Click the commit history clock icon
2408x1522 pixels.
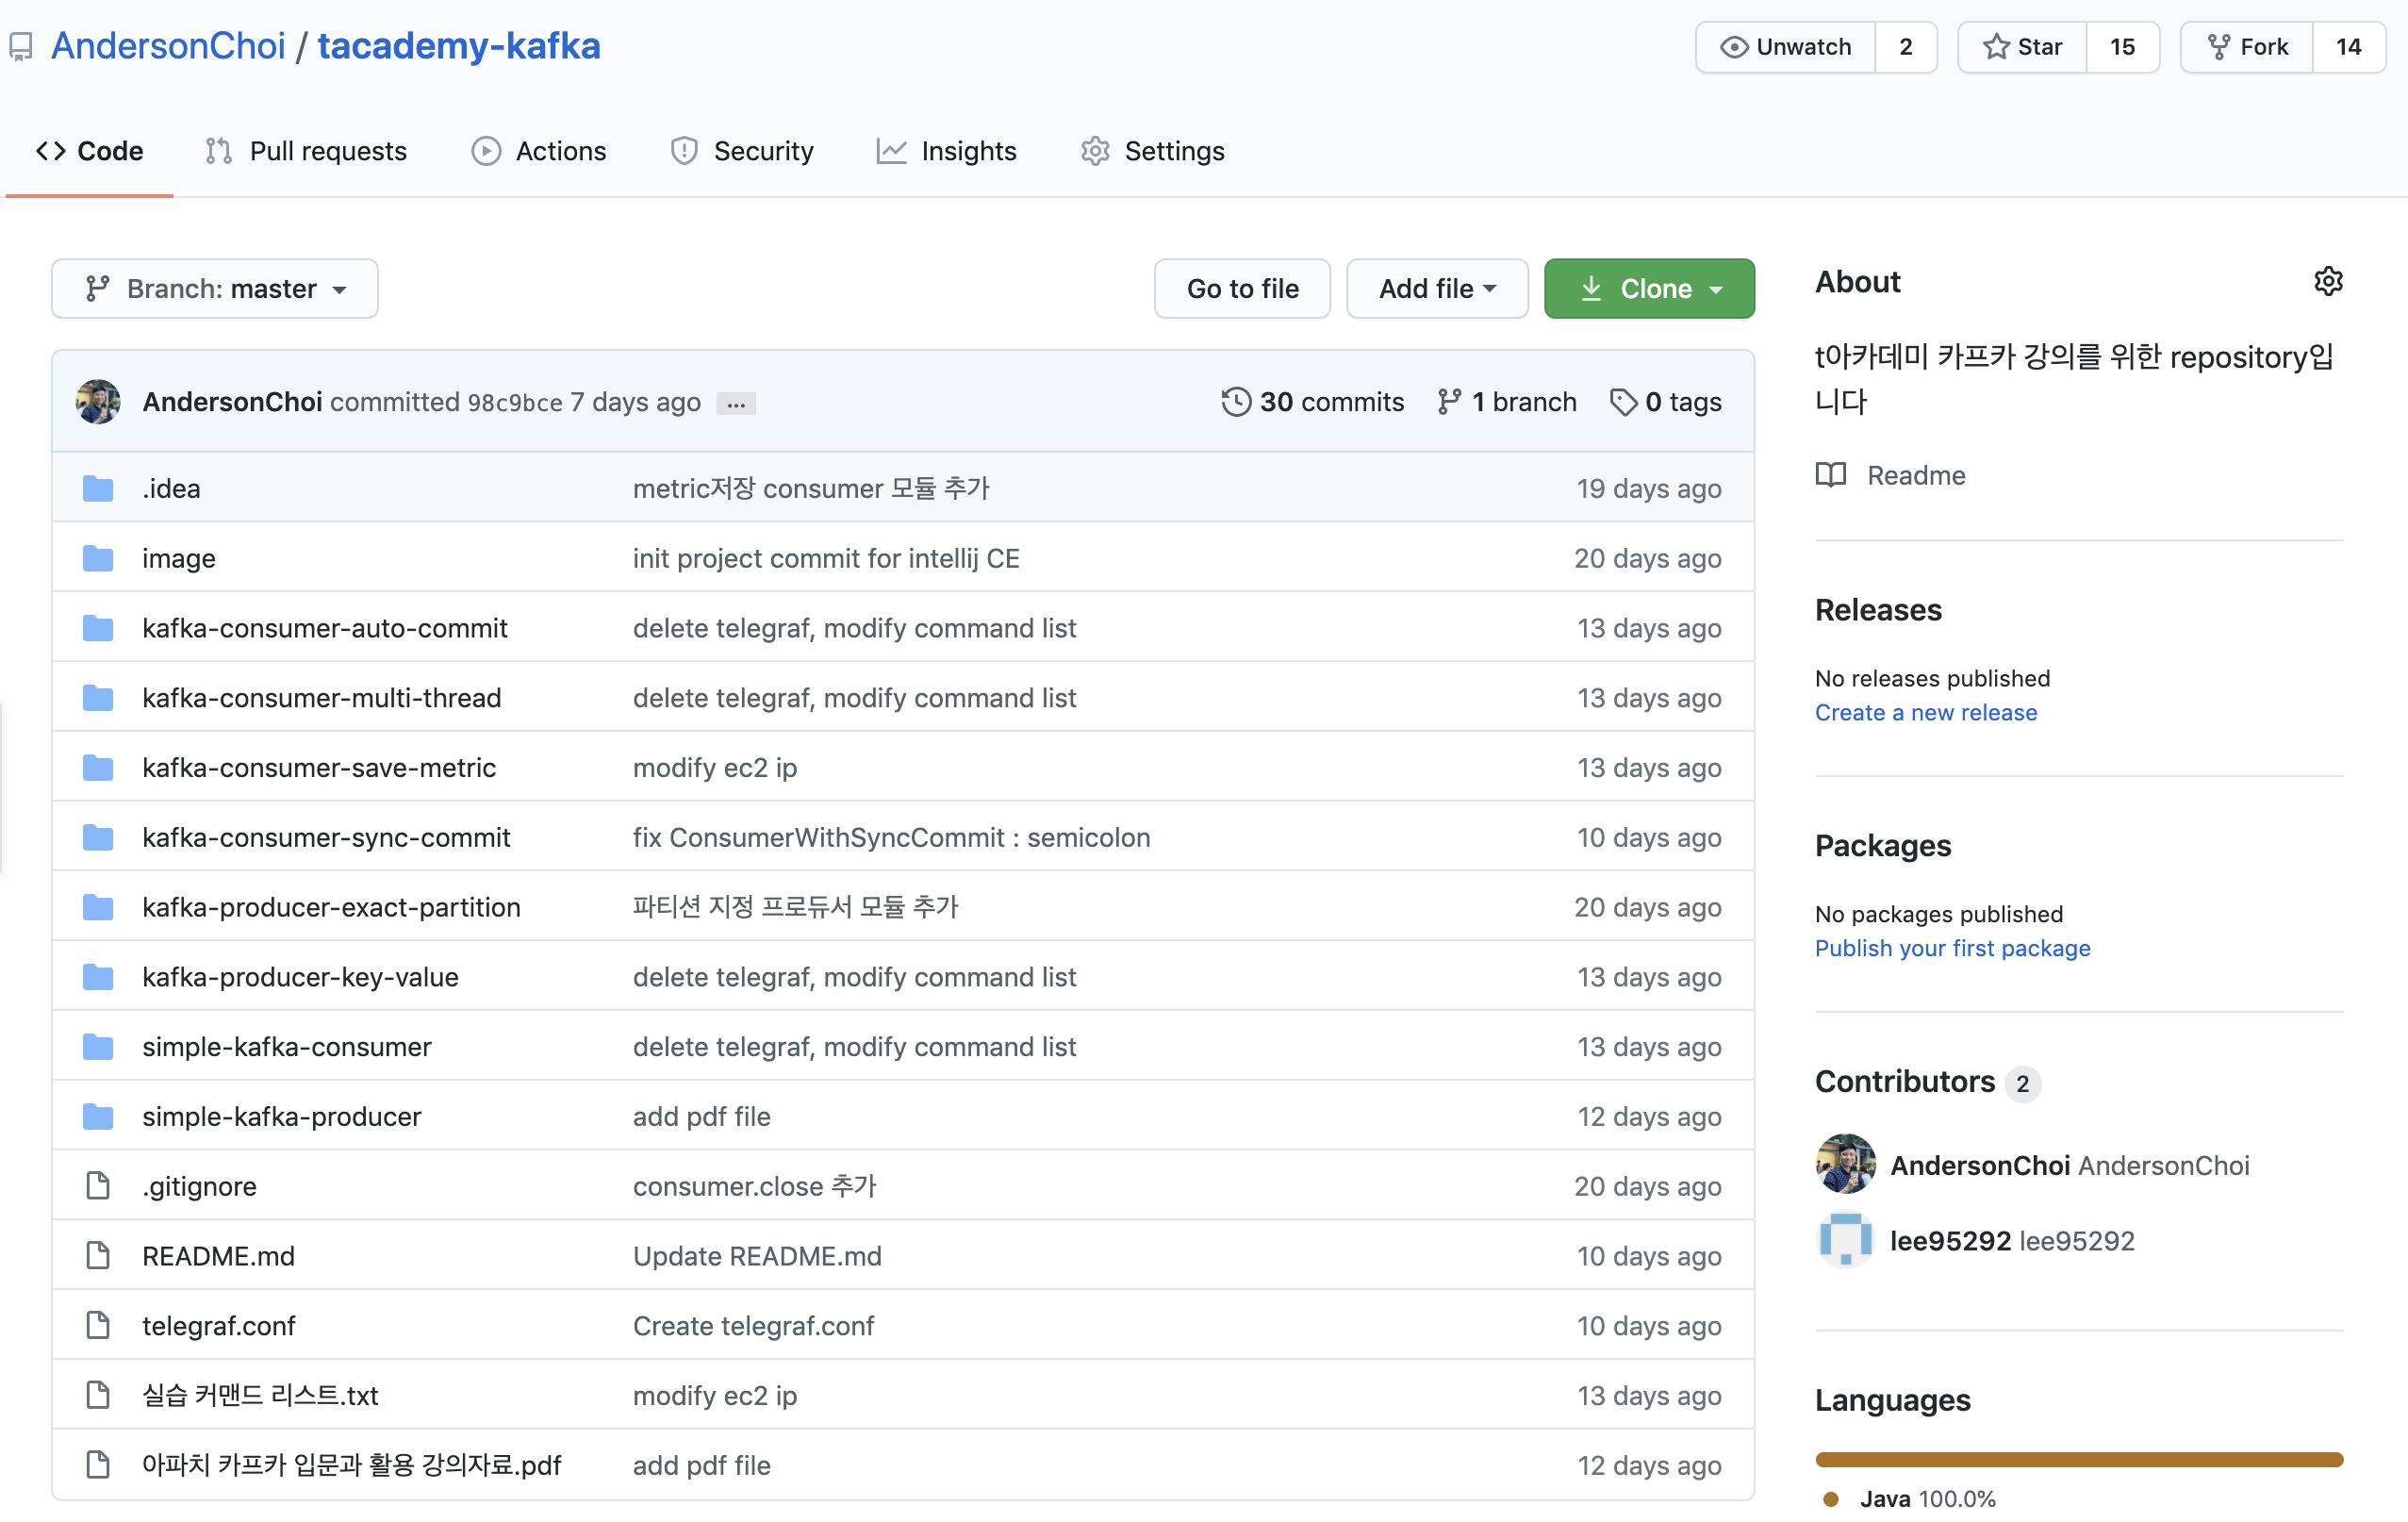tap(1236, 402)
